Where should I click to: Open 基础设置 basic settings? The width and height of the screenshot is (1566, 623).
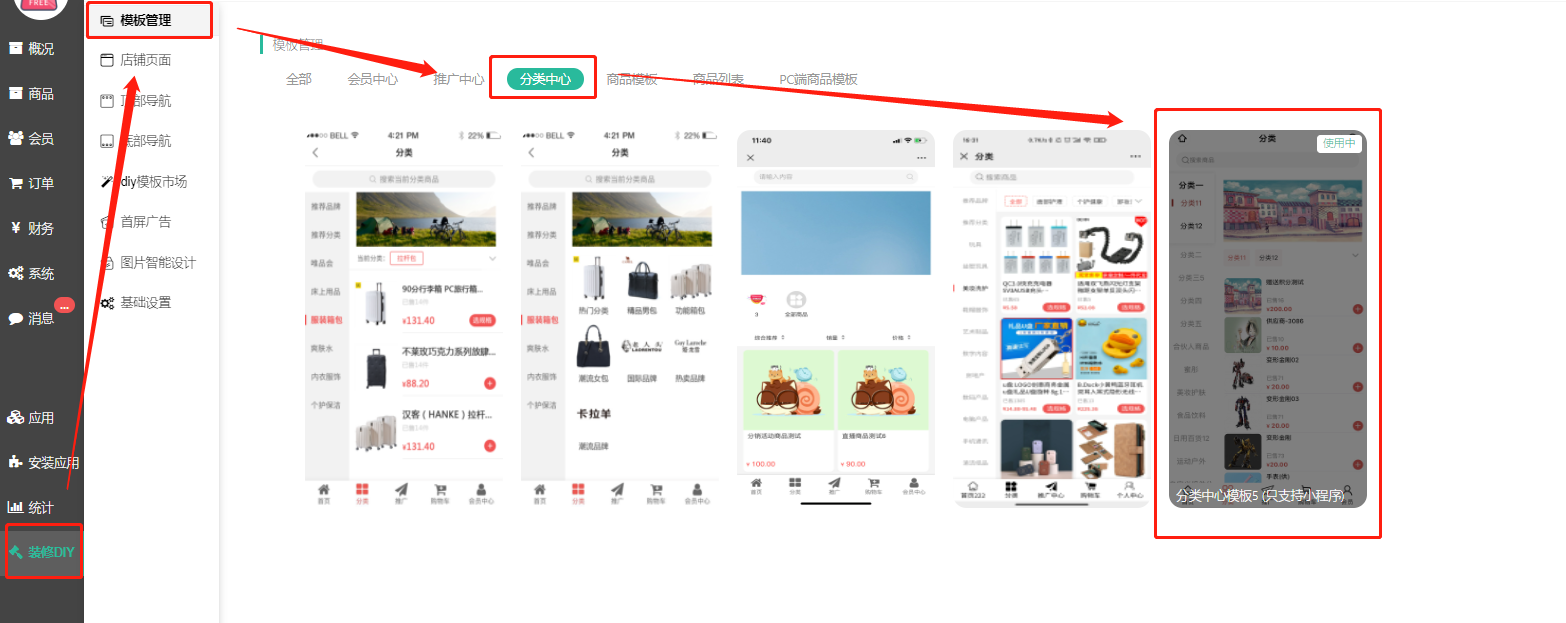145,303
